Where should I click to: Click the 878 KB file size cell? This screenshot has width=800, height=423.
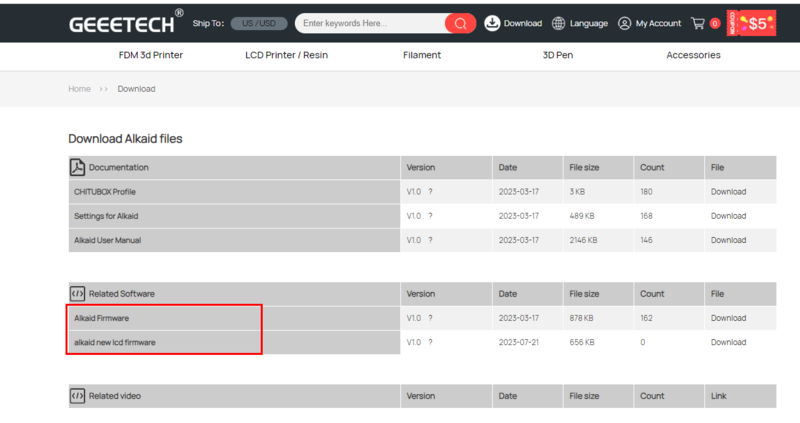[581, 318]
